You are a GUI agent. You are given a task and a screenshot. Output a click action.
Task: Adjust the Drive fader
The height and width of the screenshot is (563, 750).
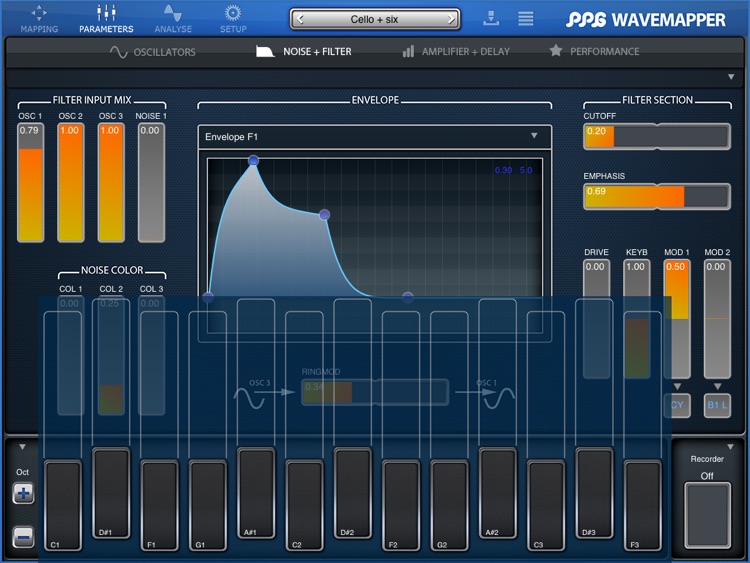click(x=596, y=319)
